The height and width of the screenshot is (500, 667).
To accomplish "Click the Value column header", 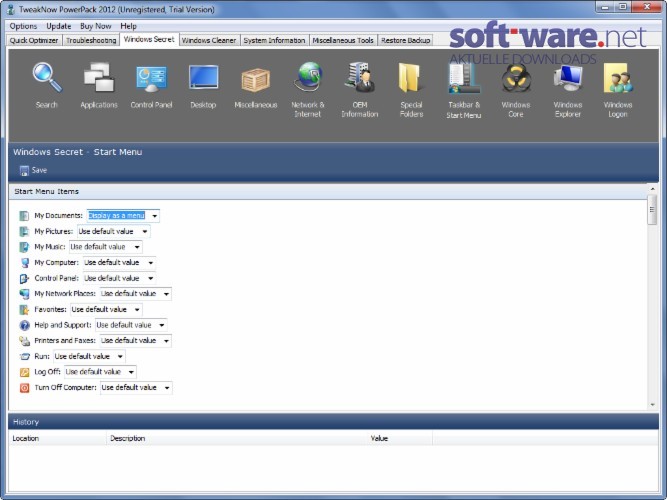I will 400,438.
